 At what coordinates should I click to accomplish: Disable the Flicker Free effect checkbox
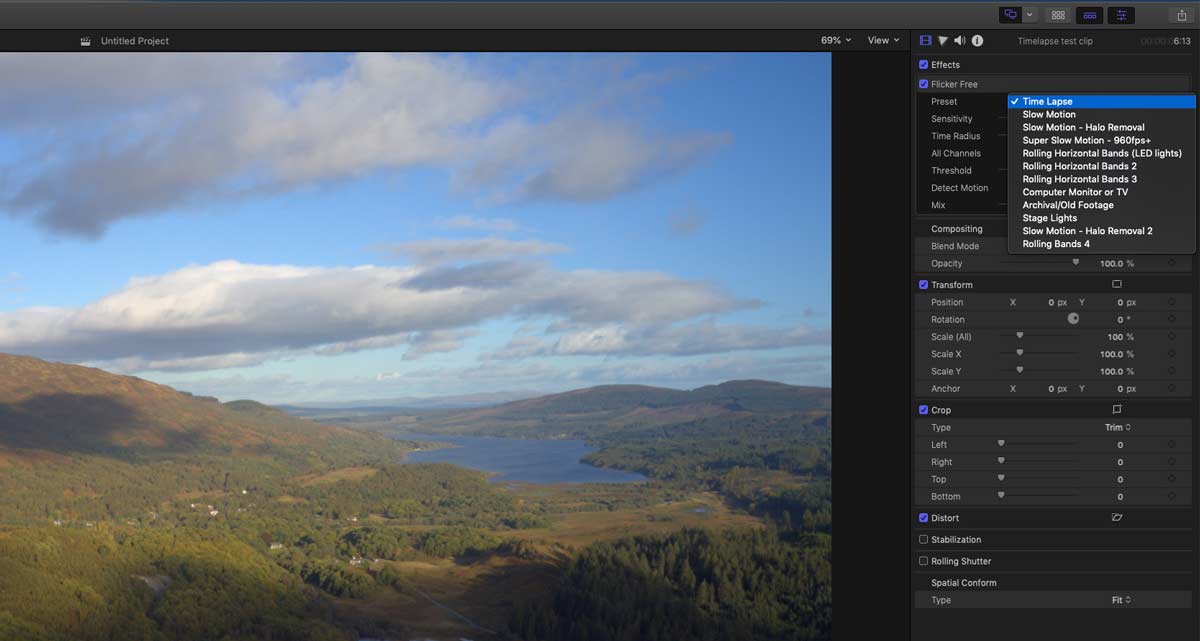(x=923, y=84)
